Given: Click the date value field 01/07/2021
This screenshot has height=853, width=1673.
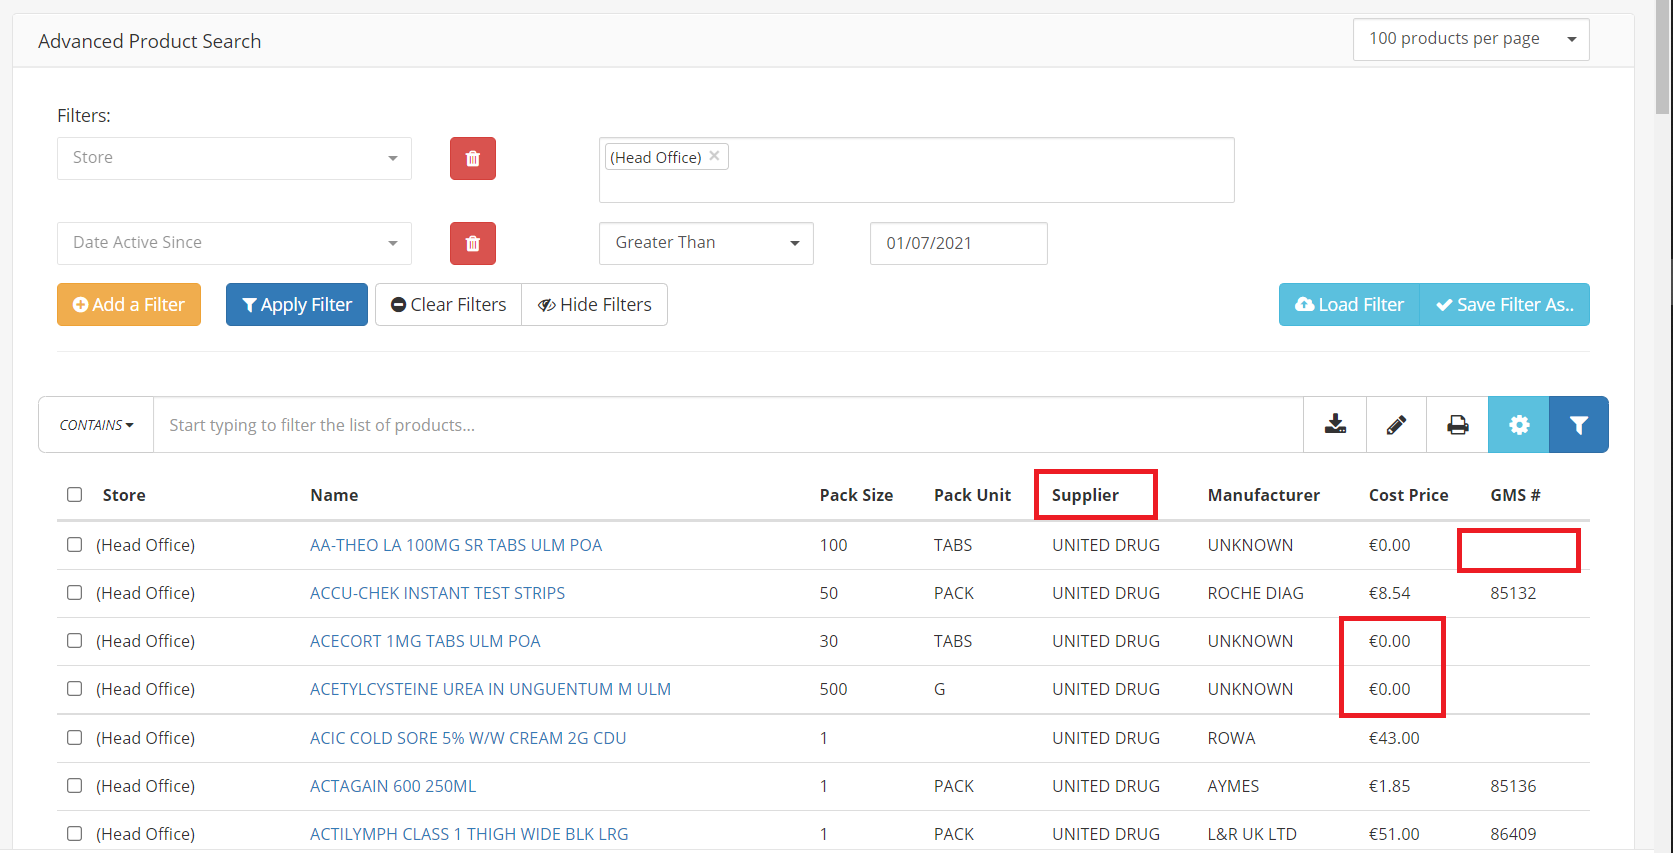Looking at the screenshot, I should tap(958, 243).
